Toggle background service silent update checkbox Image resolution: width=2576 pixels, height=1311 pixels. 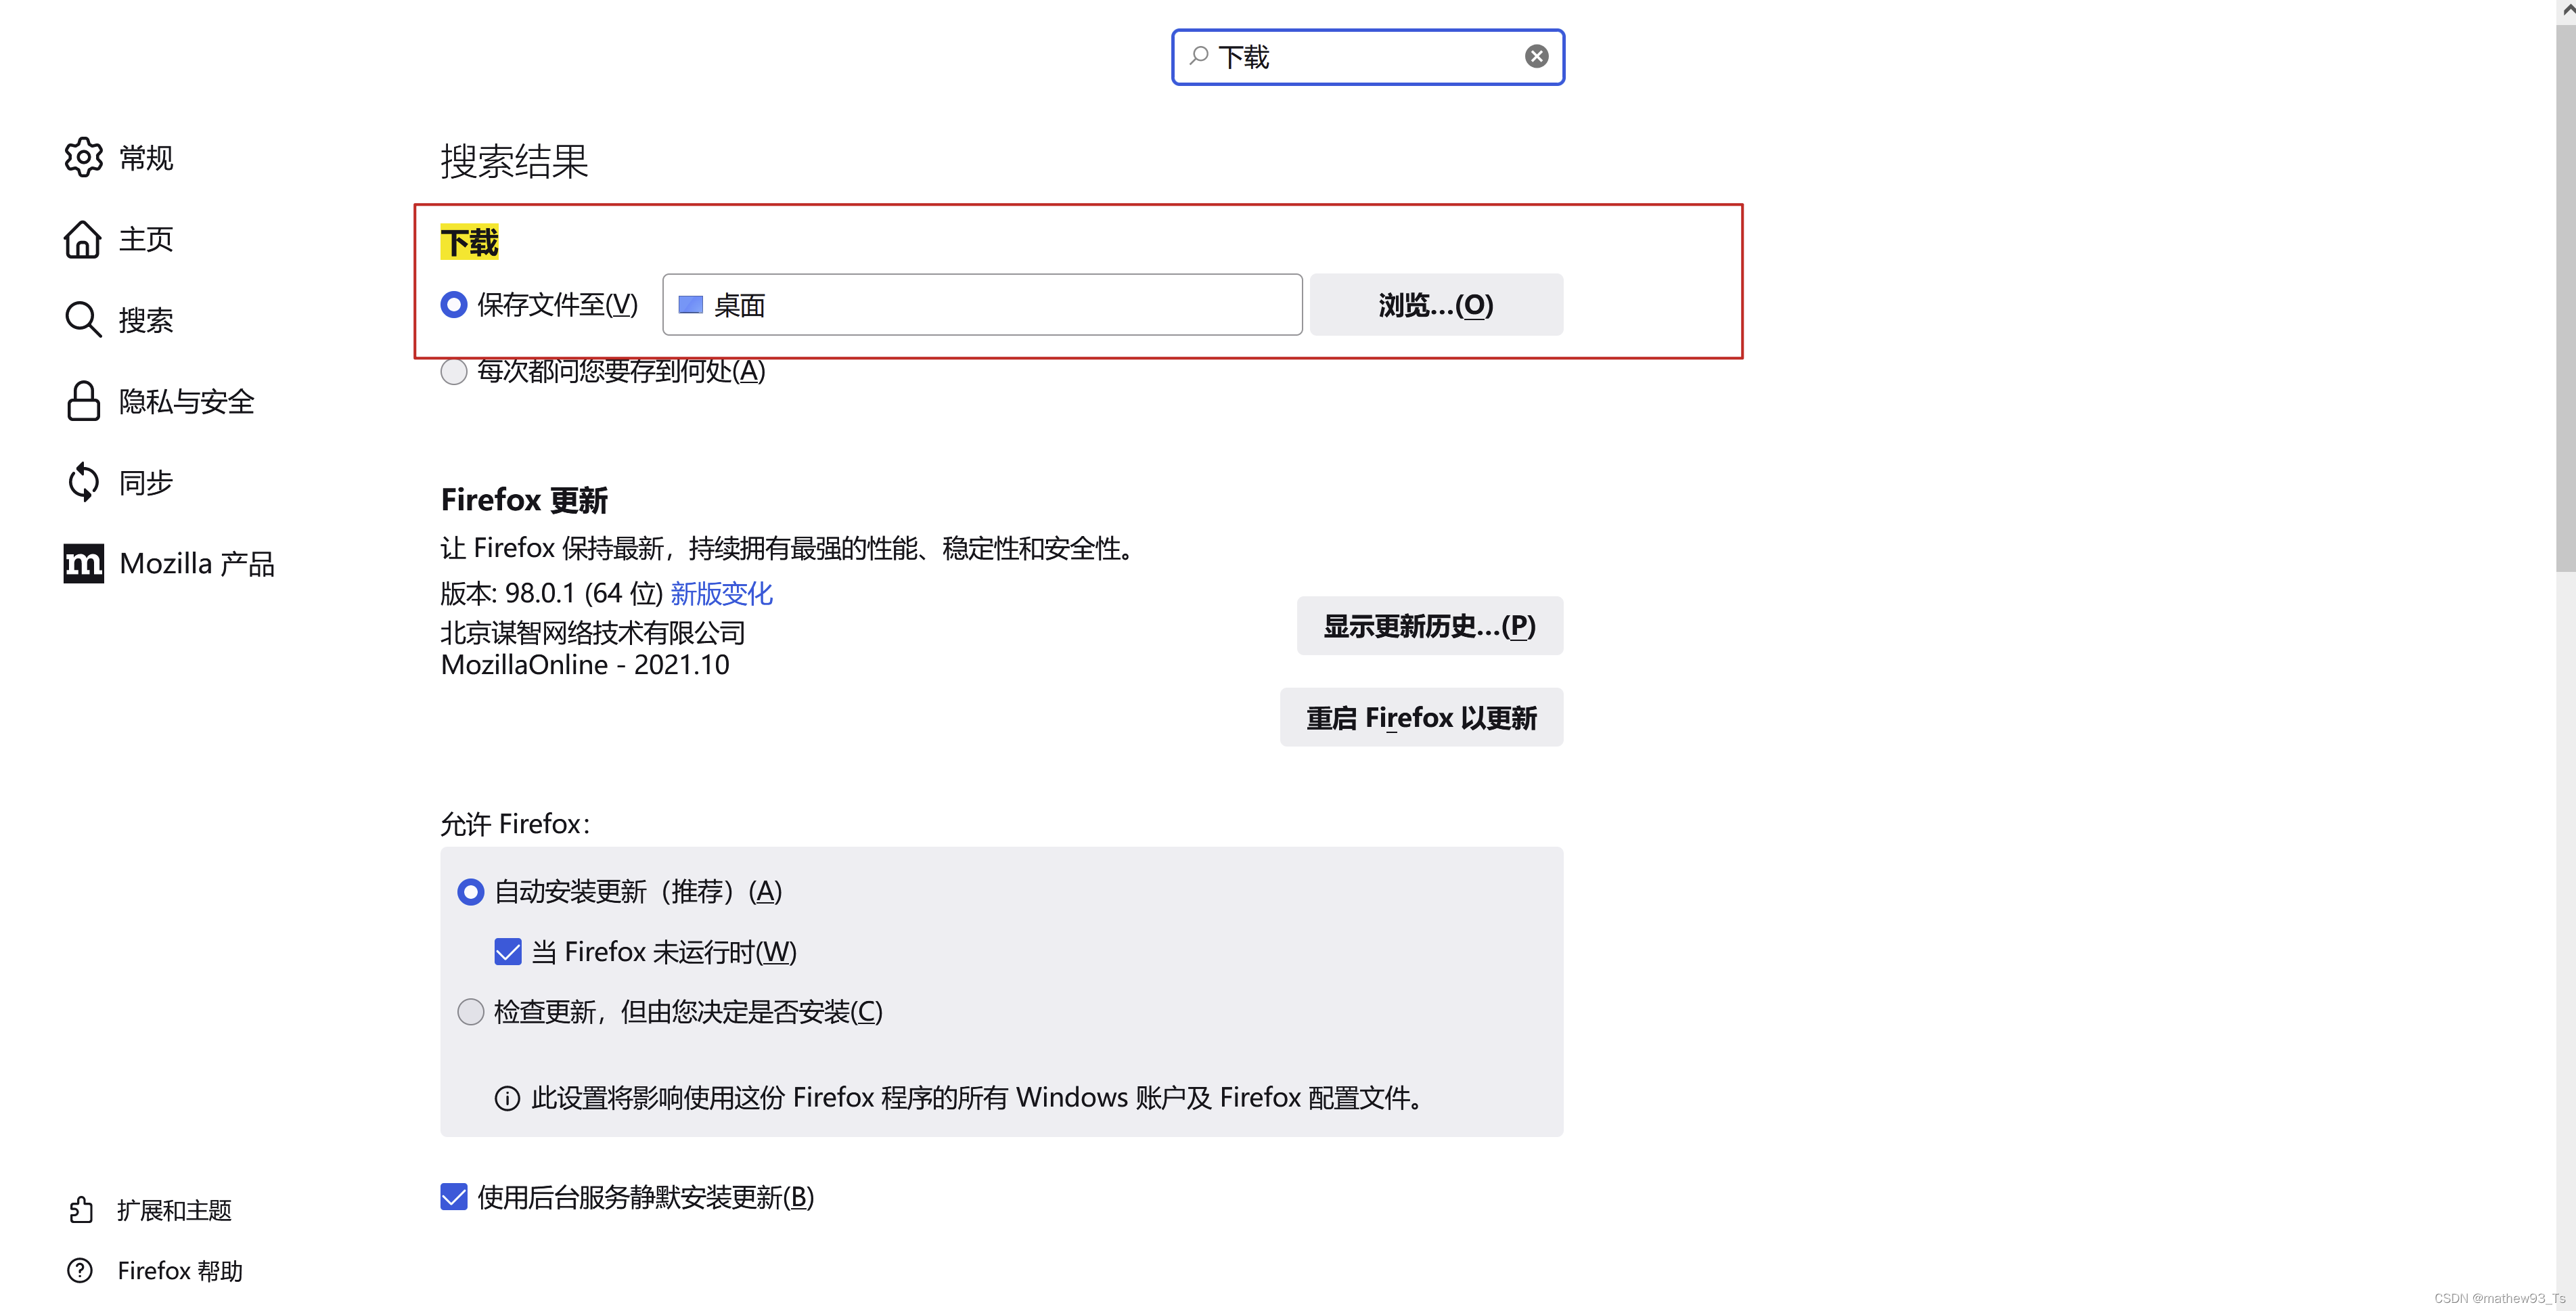[454, 1196]
